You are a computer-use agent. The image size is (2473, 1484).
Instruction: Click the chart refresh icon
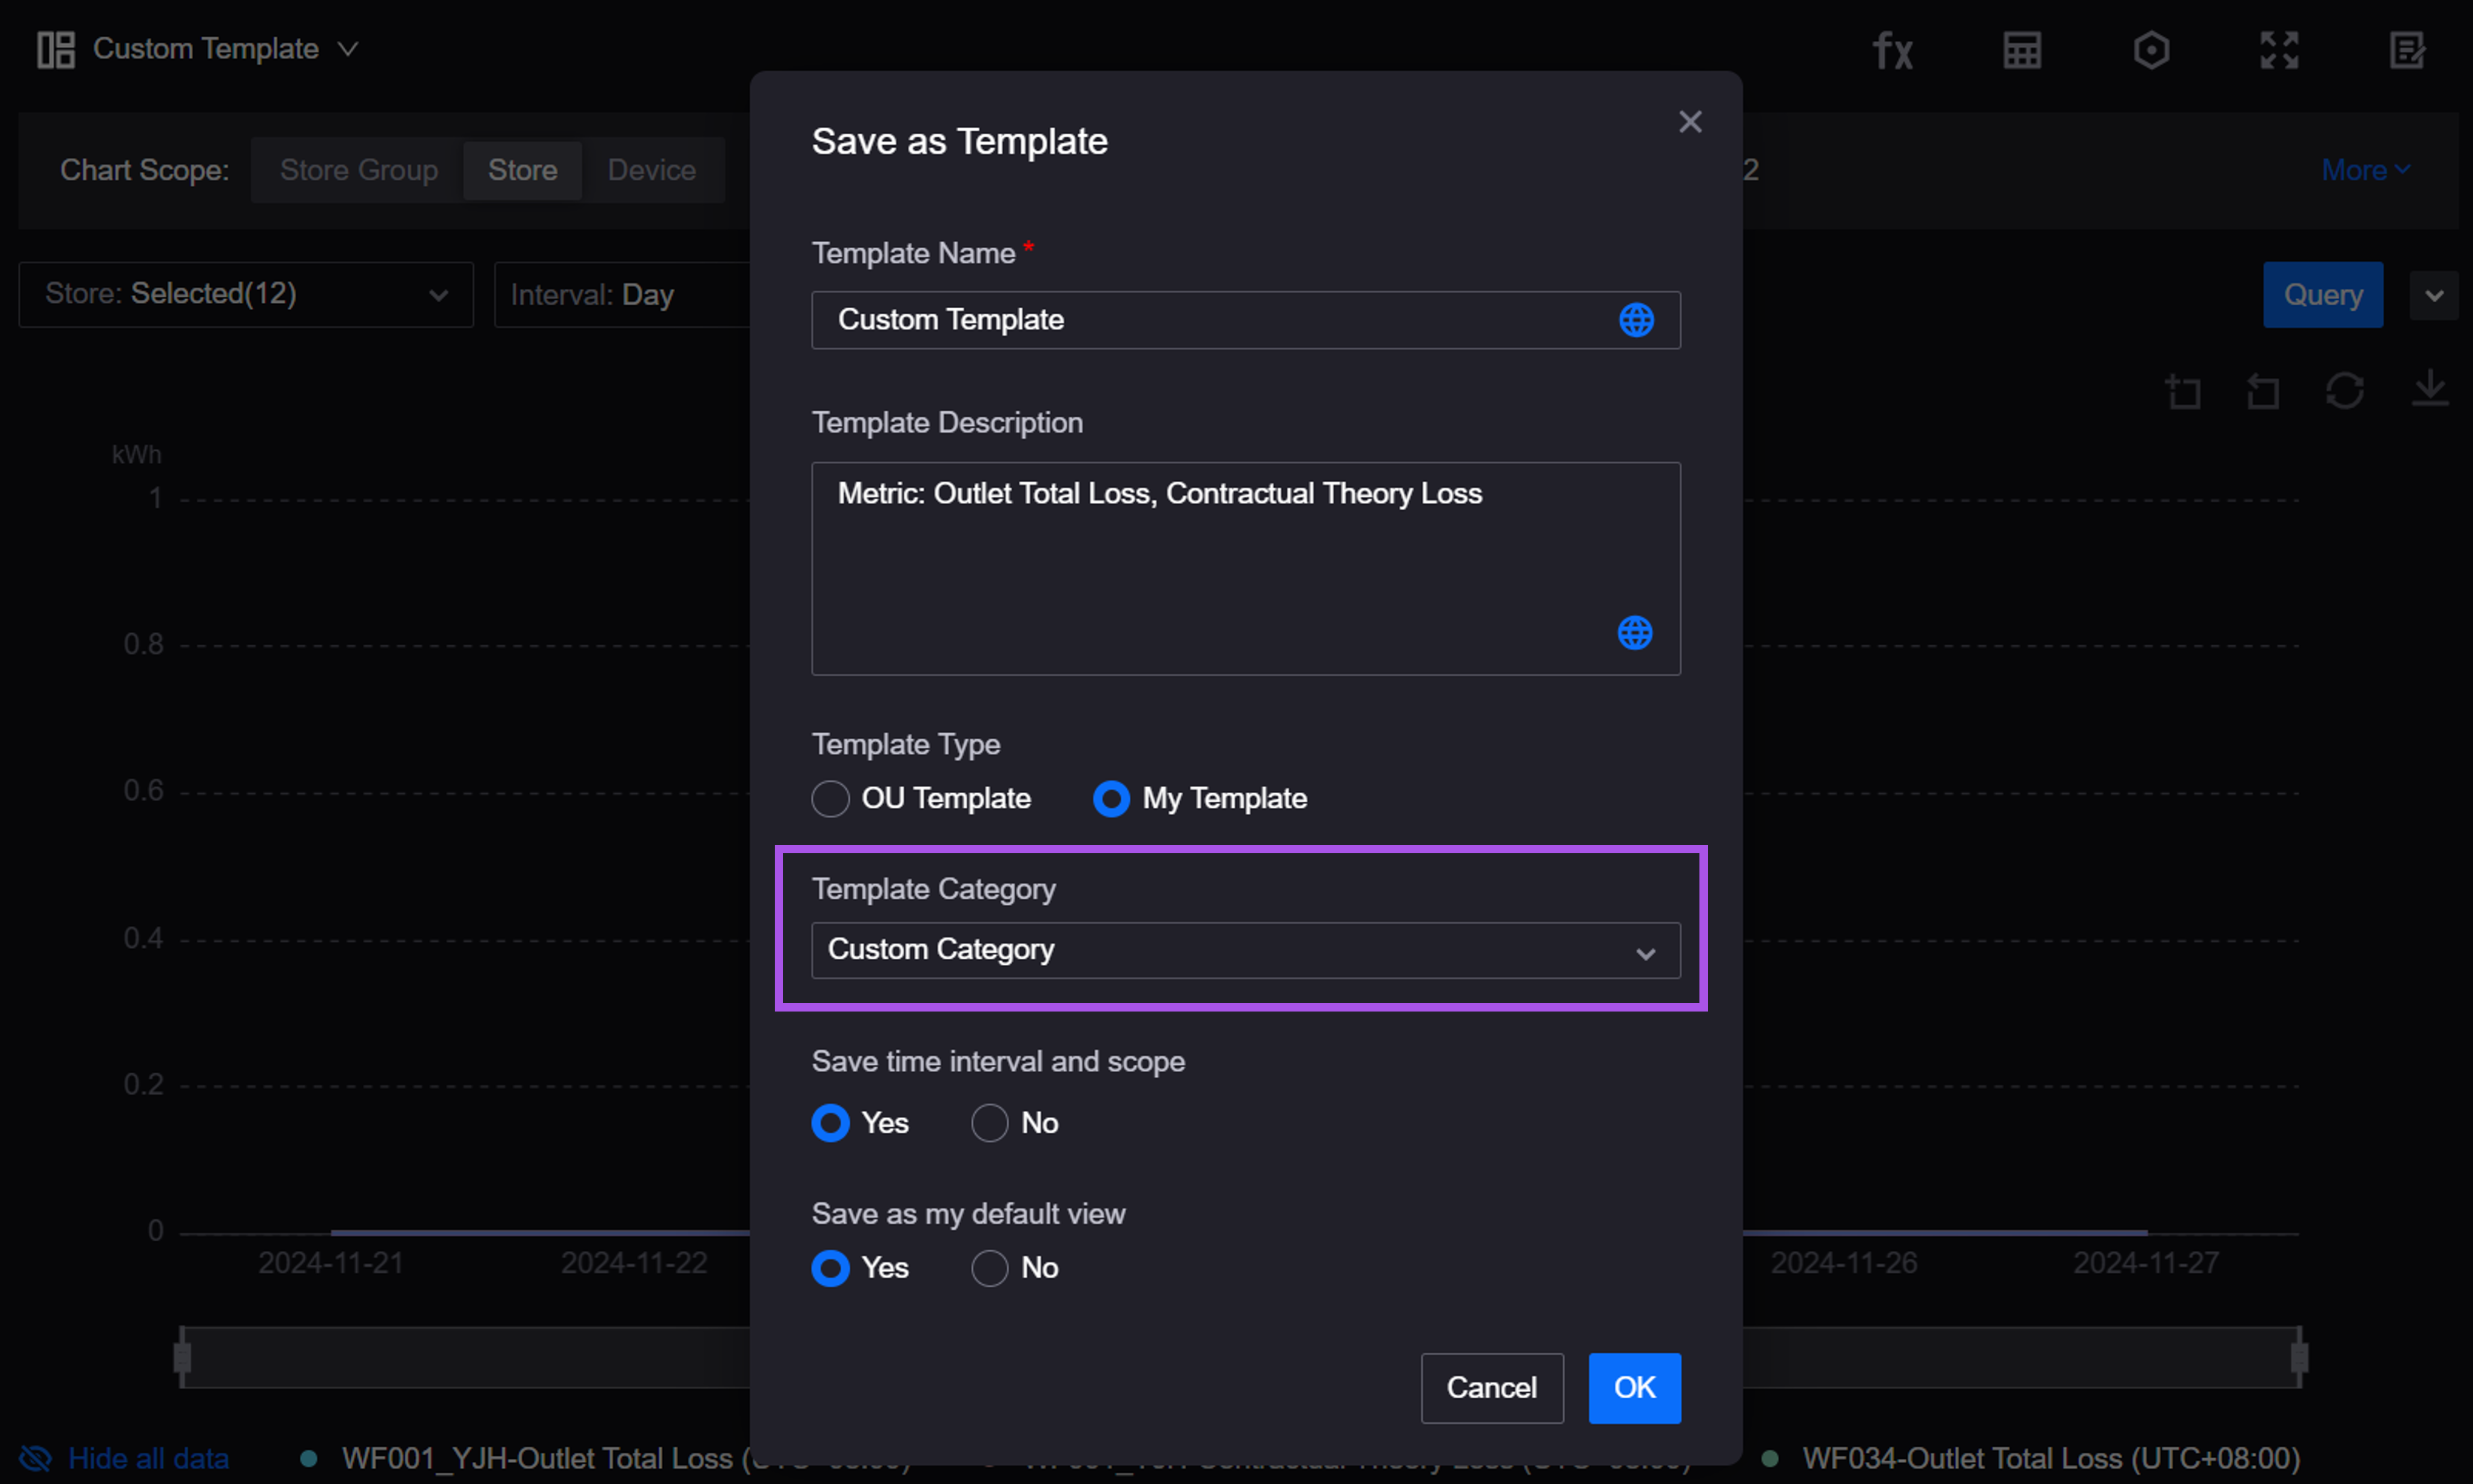click(x=2344, y=391)
